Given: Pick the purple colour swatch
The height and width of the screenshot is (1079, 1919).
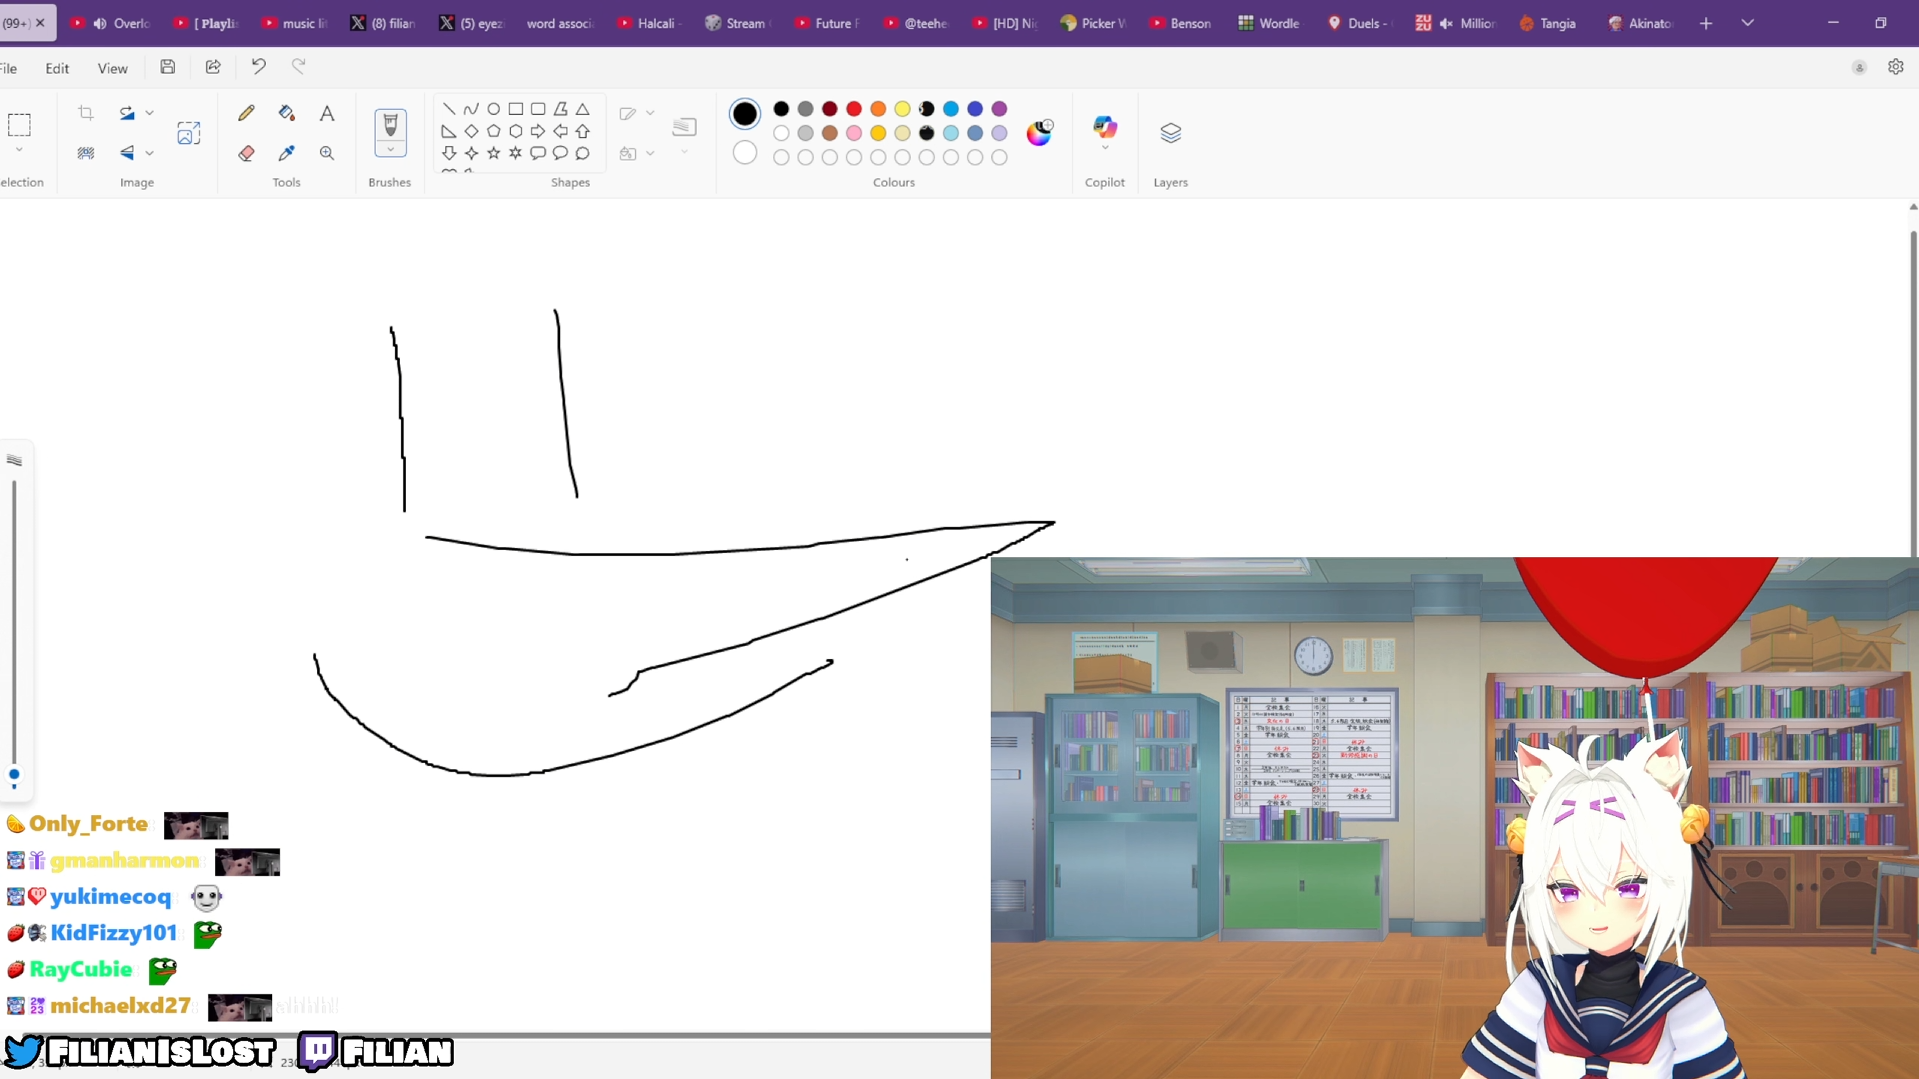Looking at the screenshot, I should click(x=999, y=109).
